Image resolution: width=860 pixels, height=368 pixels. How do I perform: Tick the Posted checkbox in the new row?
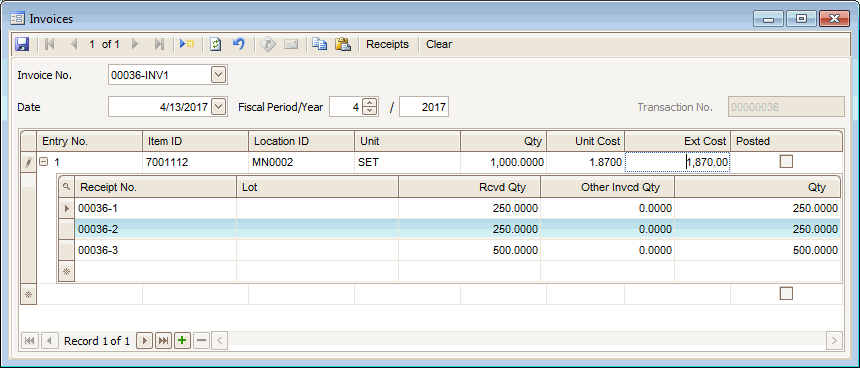coord(786,294)
